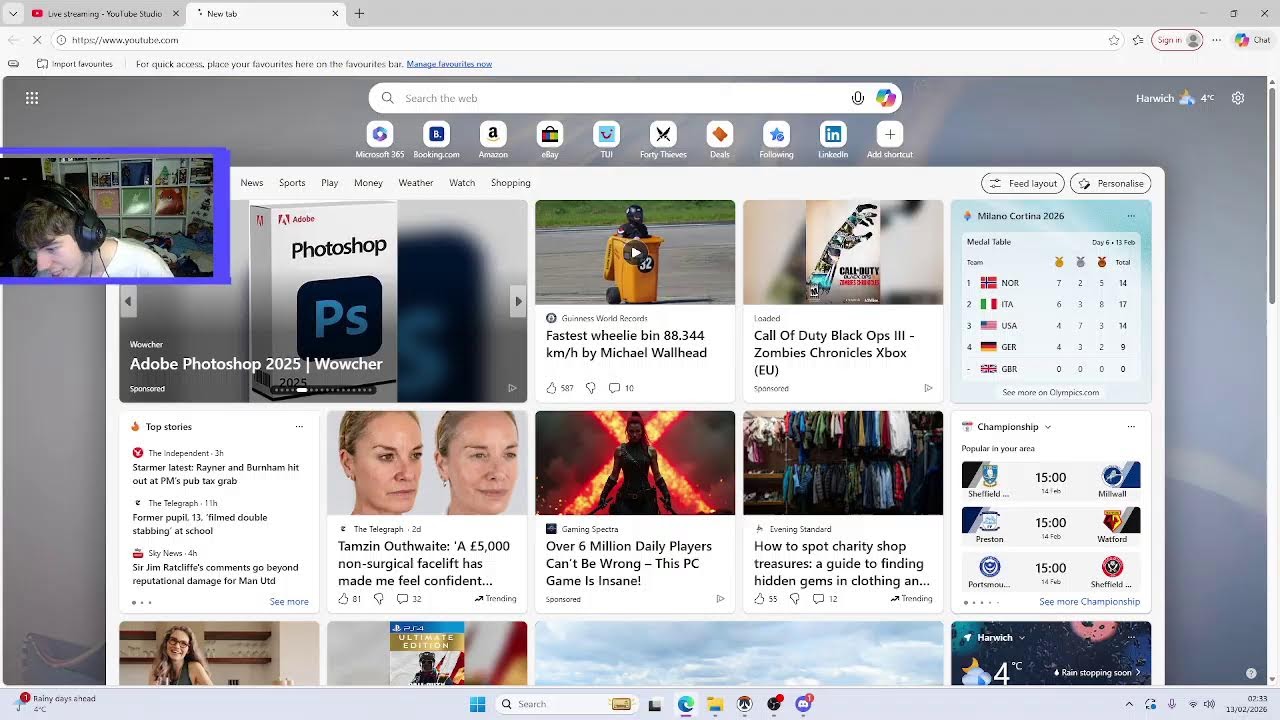Show hidden system tray icons
This screenshot has width=1280, height=720.
[1130, 704]
